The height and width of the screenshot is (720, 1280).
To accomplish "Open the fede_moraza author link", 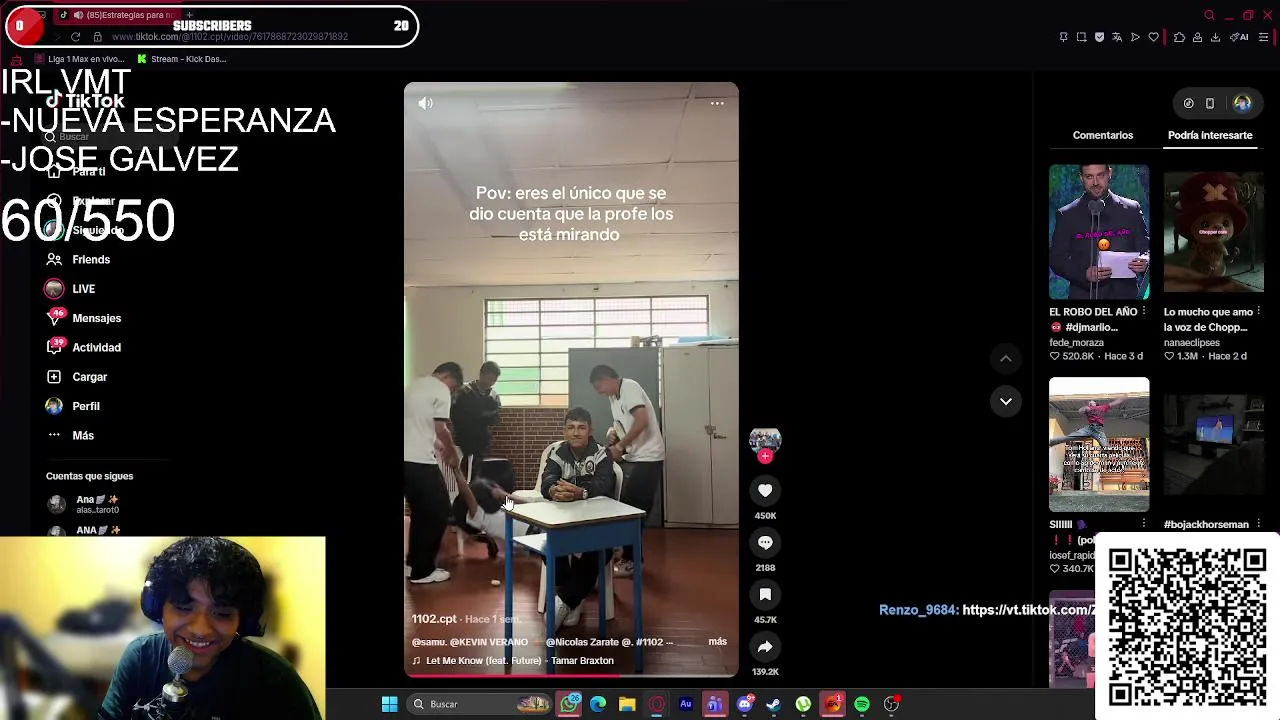I will pyautogui.click(x=1076, y=343).
